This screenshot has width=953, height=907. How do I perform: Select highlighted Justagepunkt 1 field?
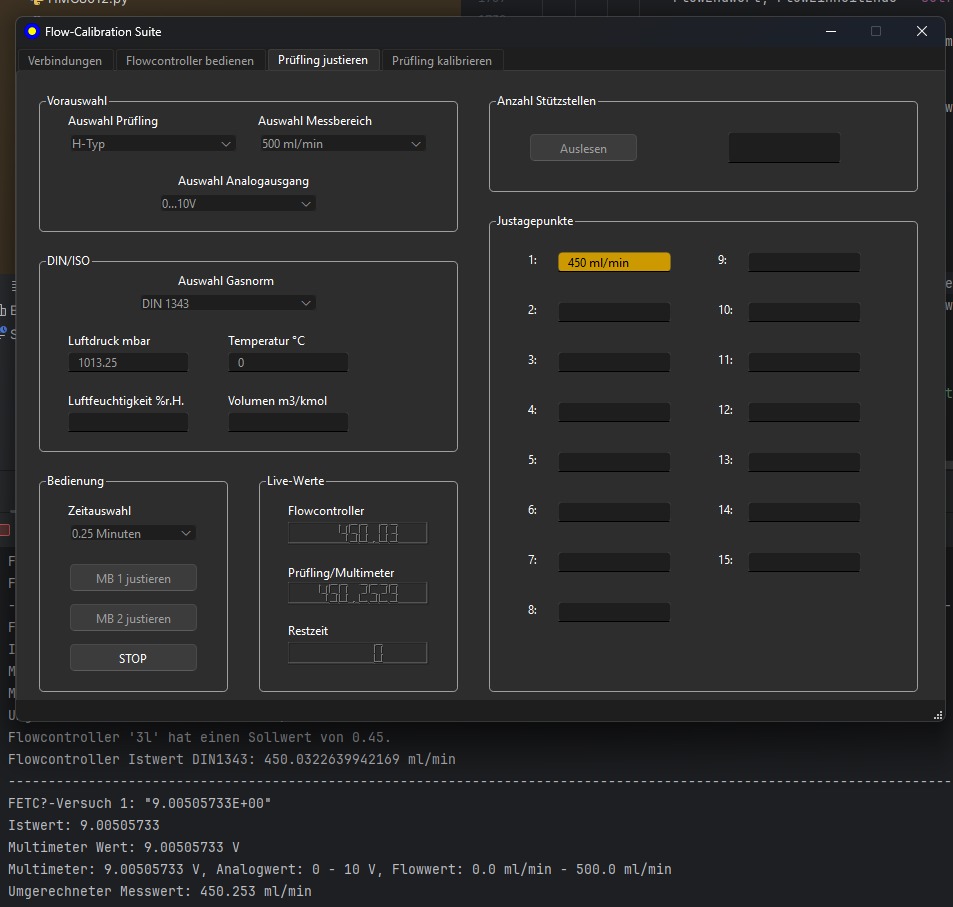point(614,263)
